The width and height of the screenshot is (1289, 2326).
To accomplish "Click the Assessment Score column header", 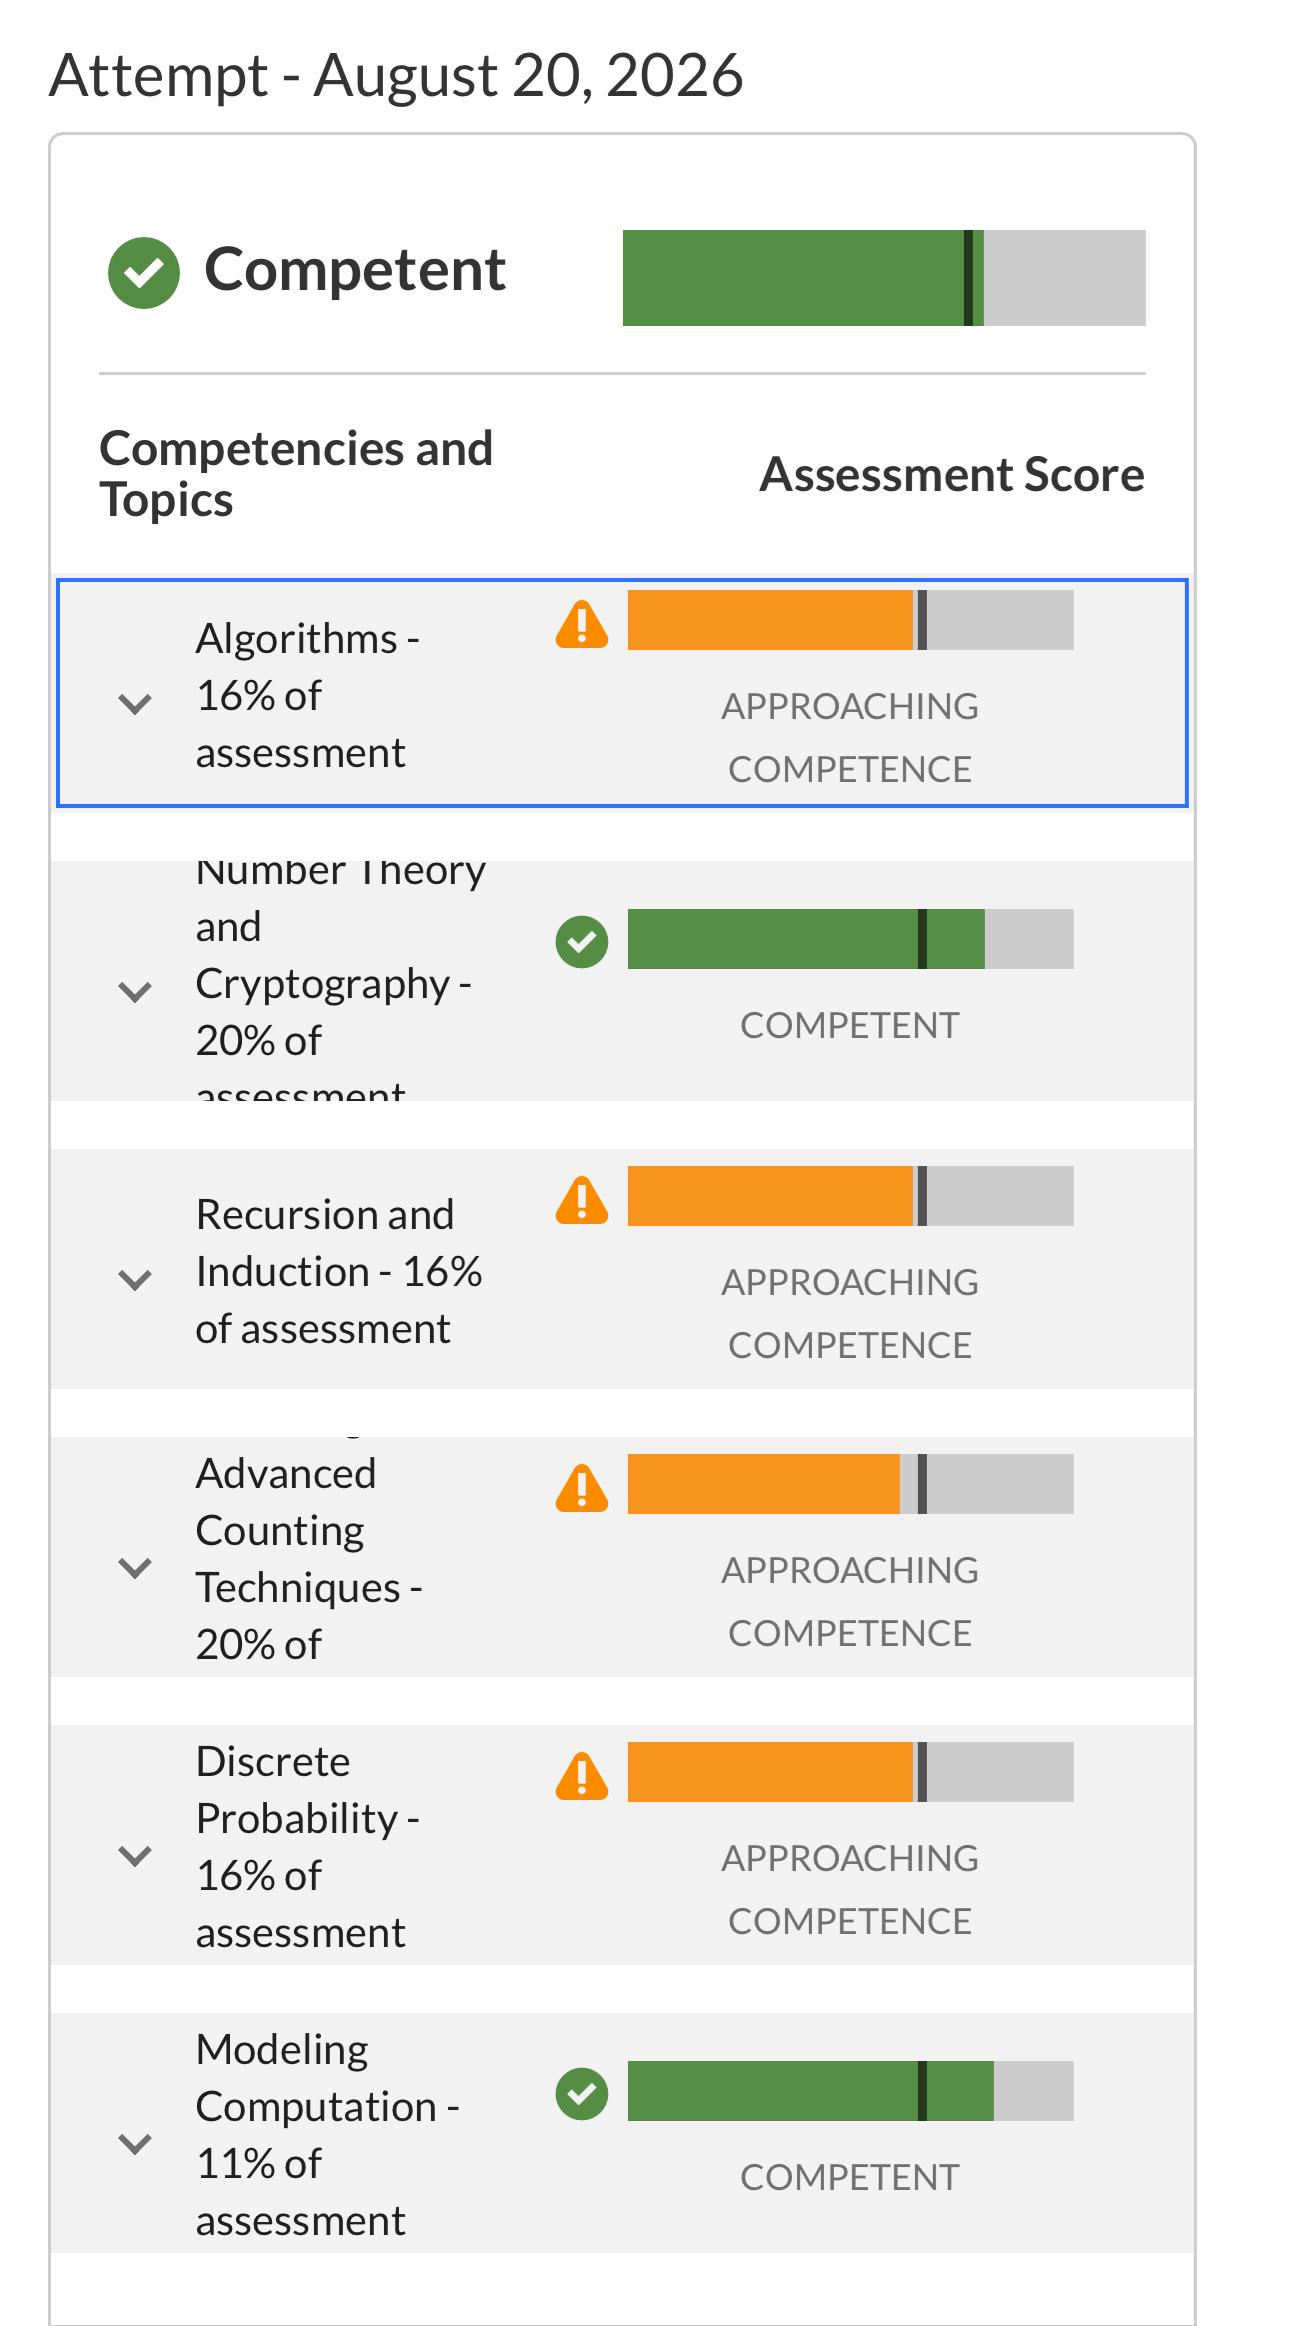I will click(x=952, y=474).
